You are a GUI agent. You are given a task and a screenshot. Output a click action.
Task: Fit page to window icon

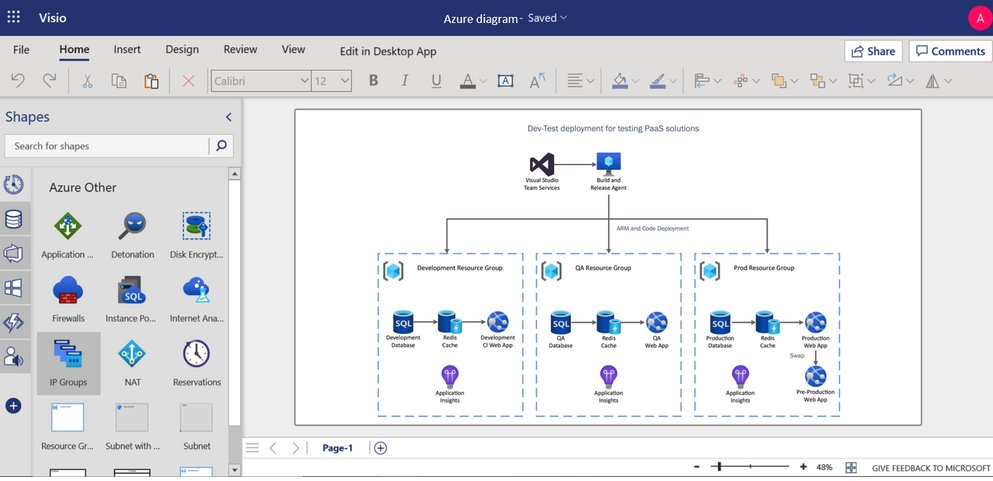click(851, 468)
